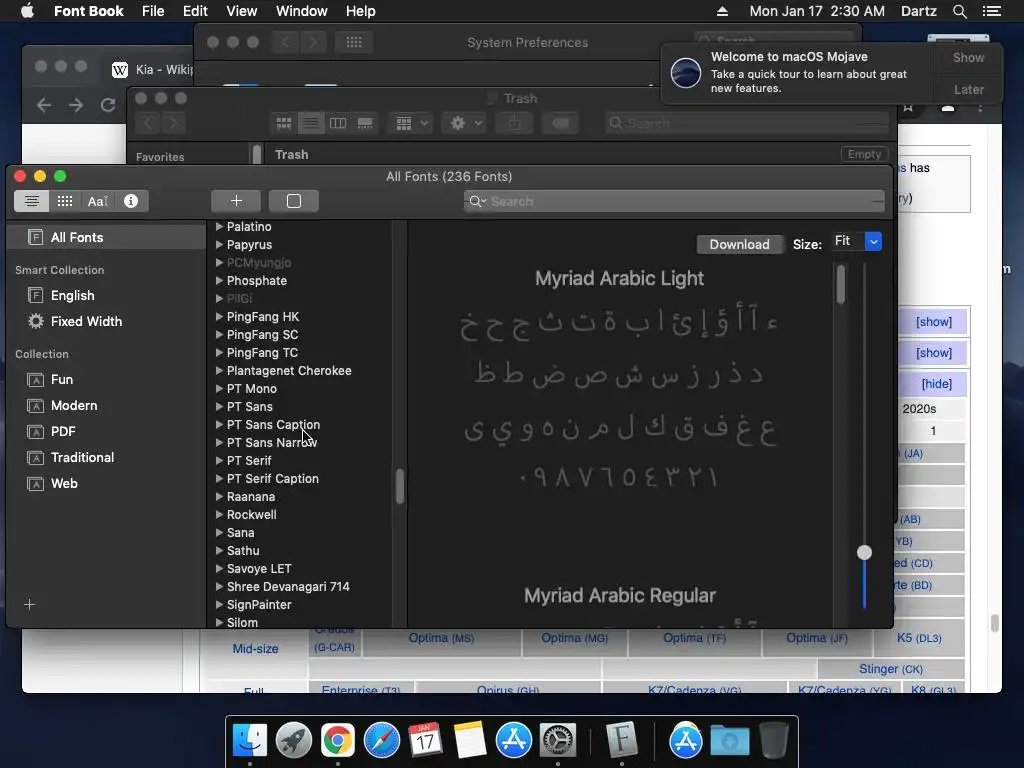Expand the Papyrus font family
This screenshot has width=1024, height=768.
coord(219,245)
